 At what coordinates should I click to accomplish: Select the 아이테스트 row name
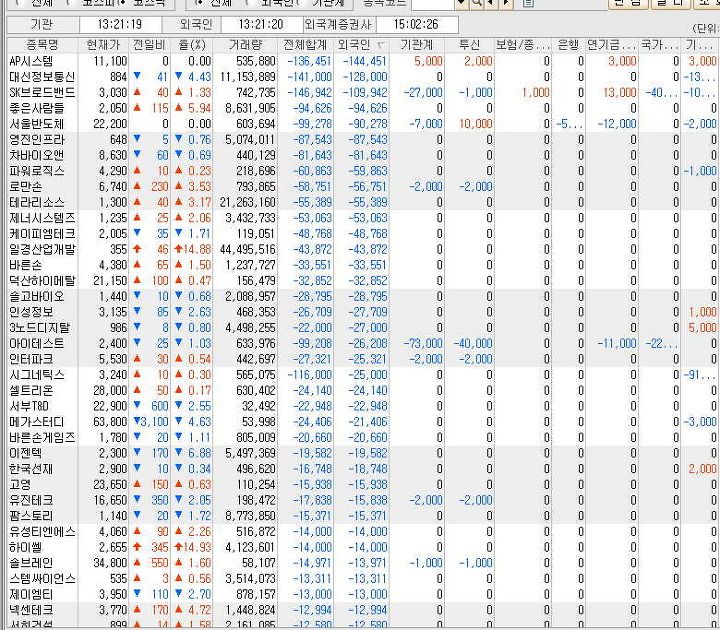coord(37,343)
